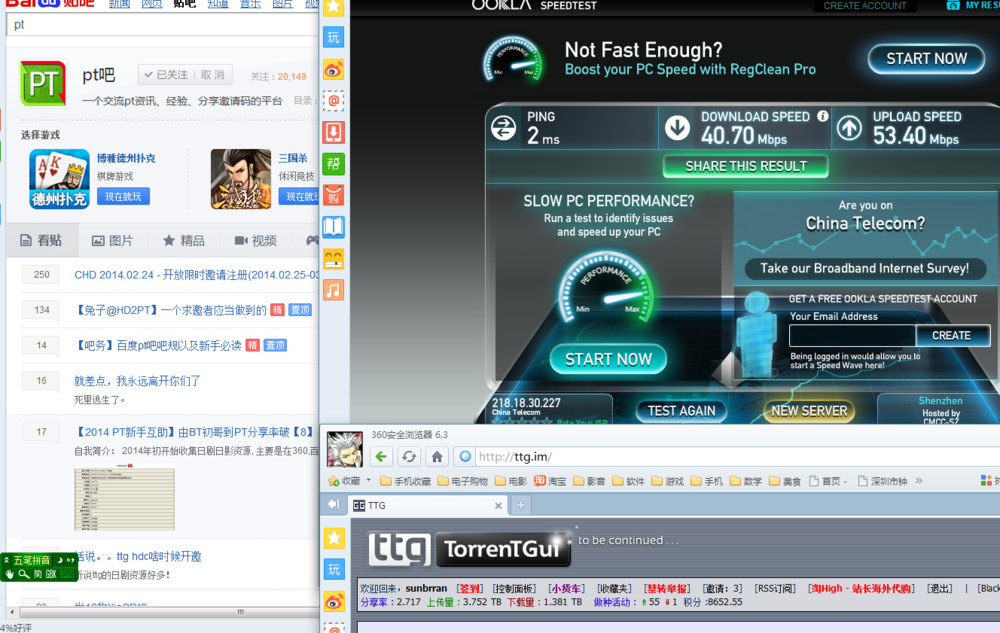Open the 电子购物 bookmark folder
Viewport: 1000px width, 633px height.
point(462,481)
